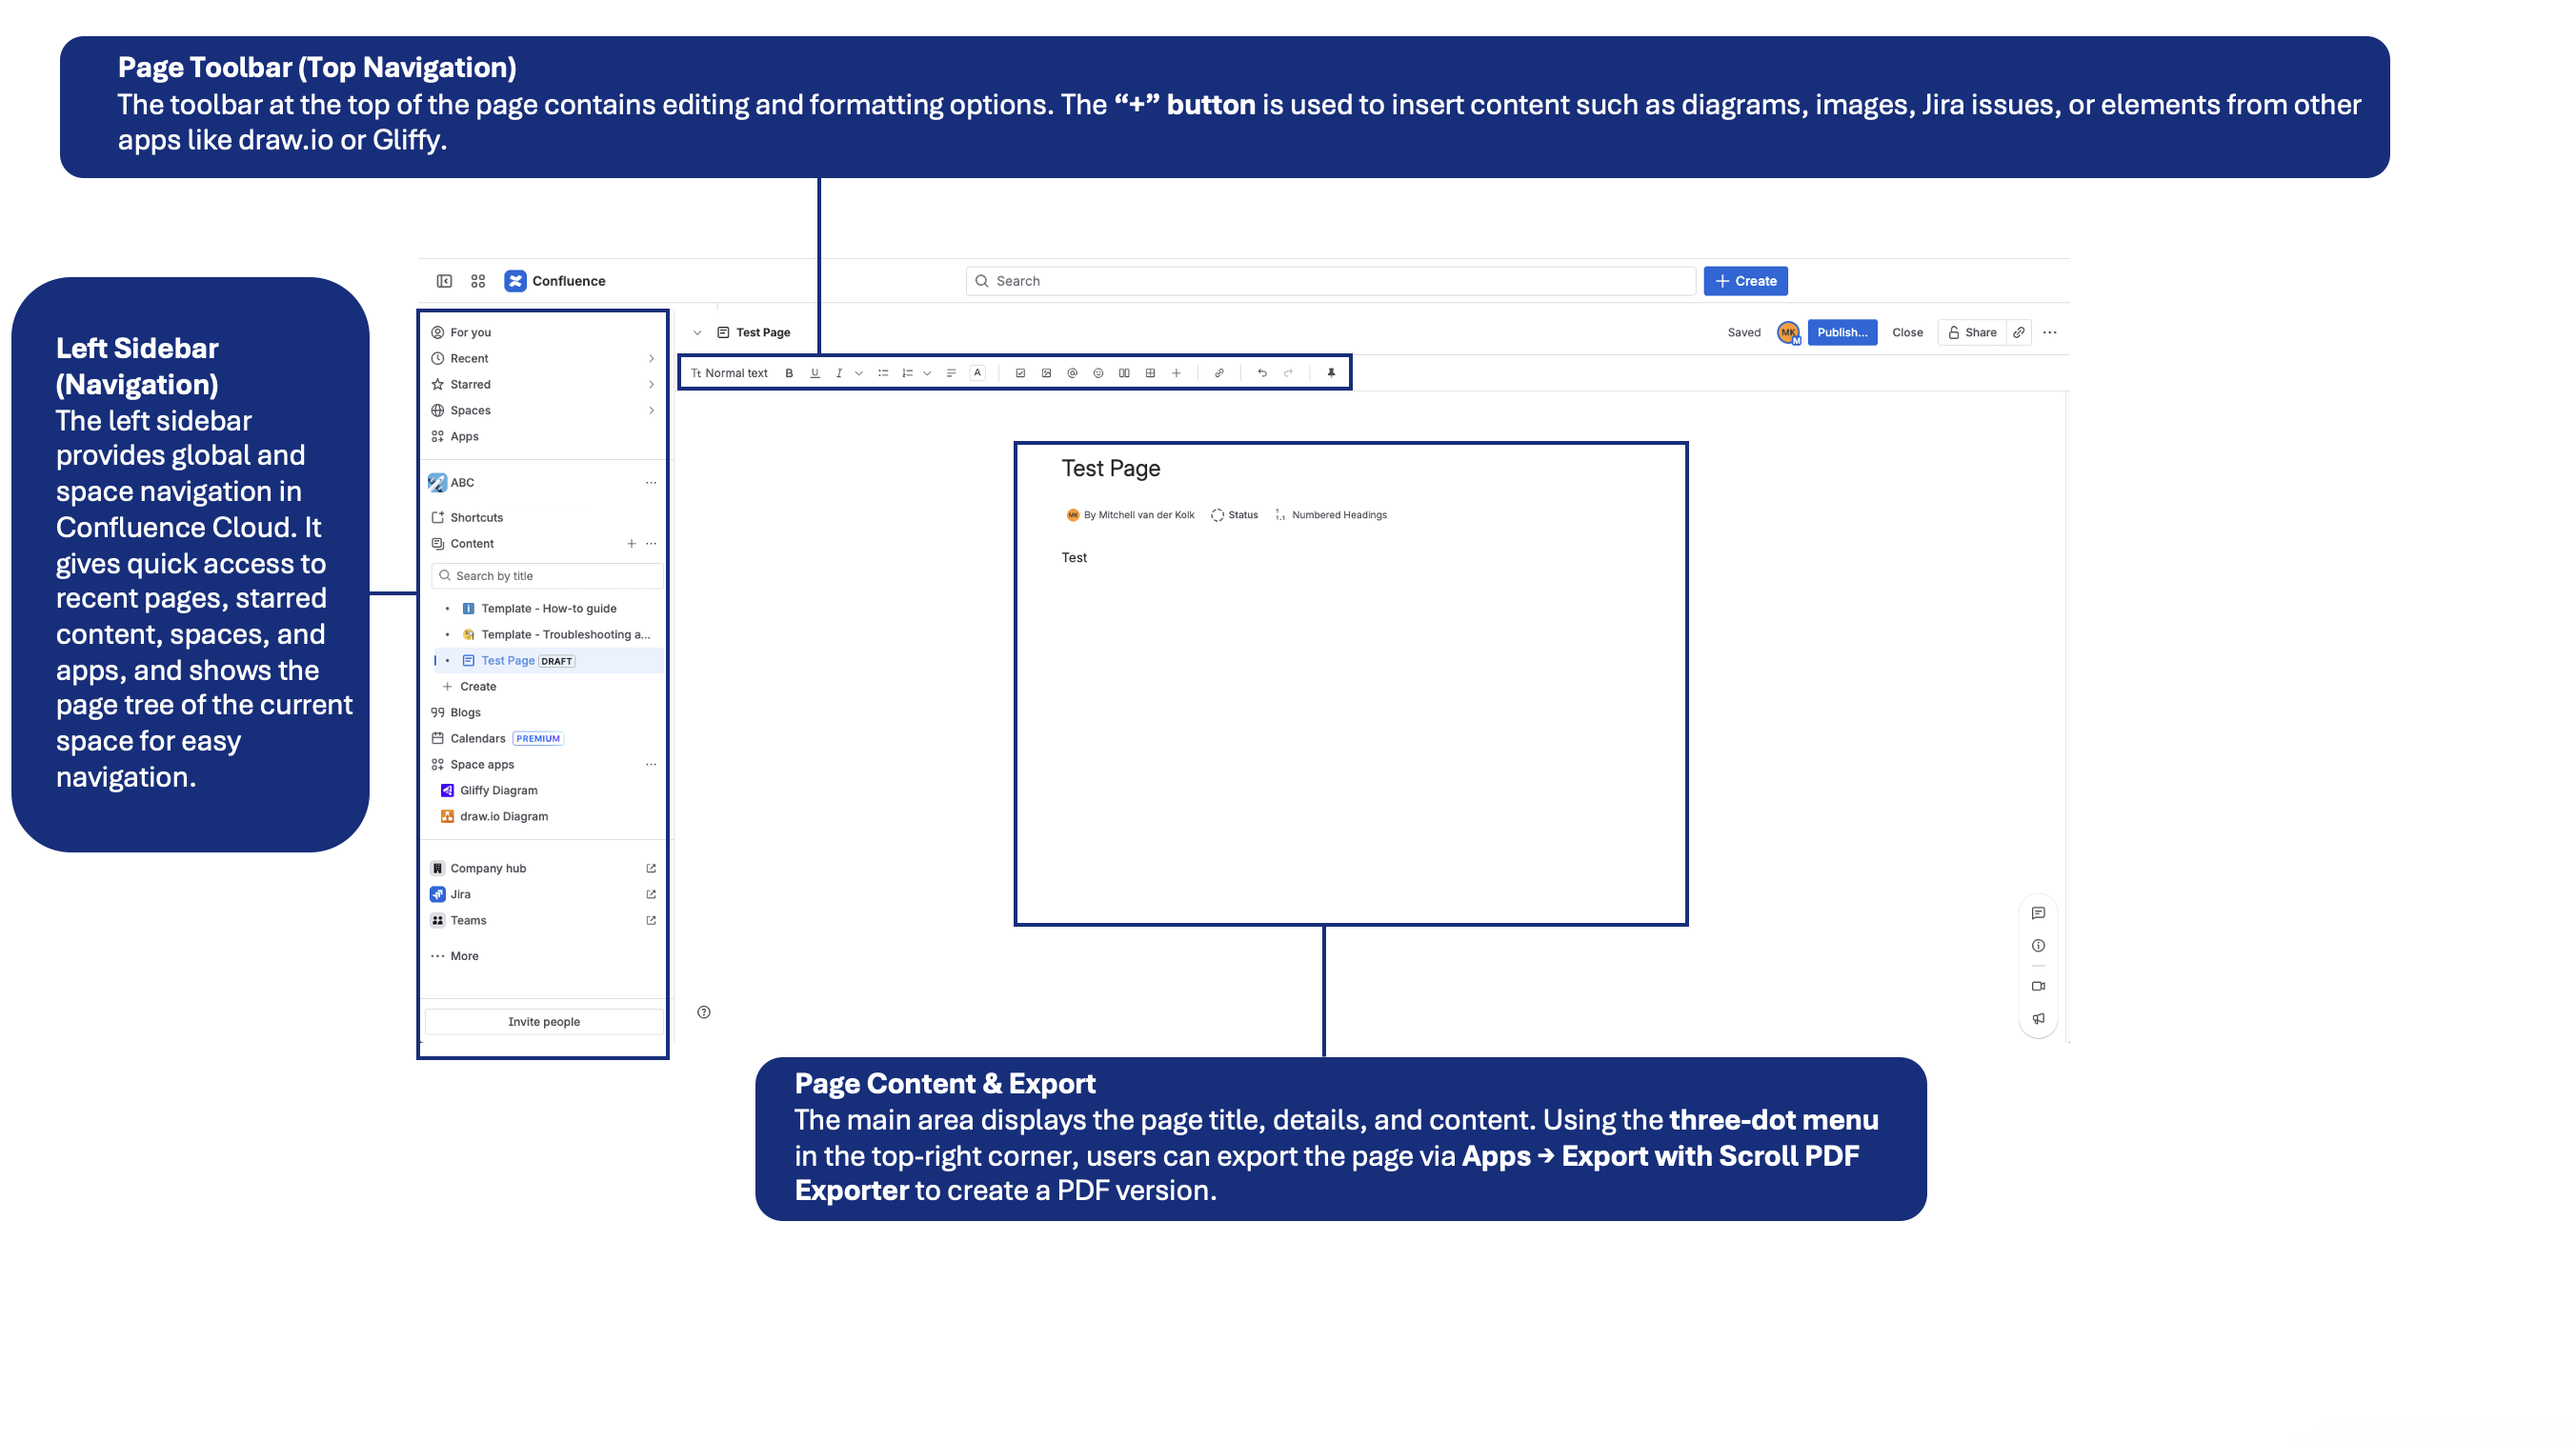Screen dimensions: 2576x1442
Task: Expand the Recent section in the sidebar
Action: pos(652,357)
